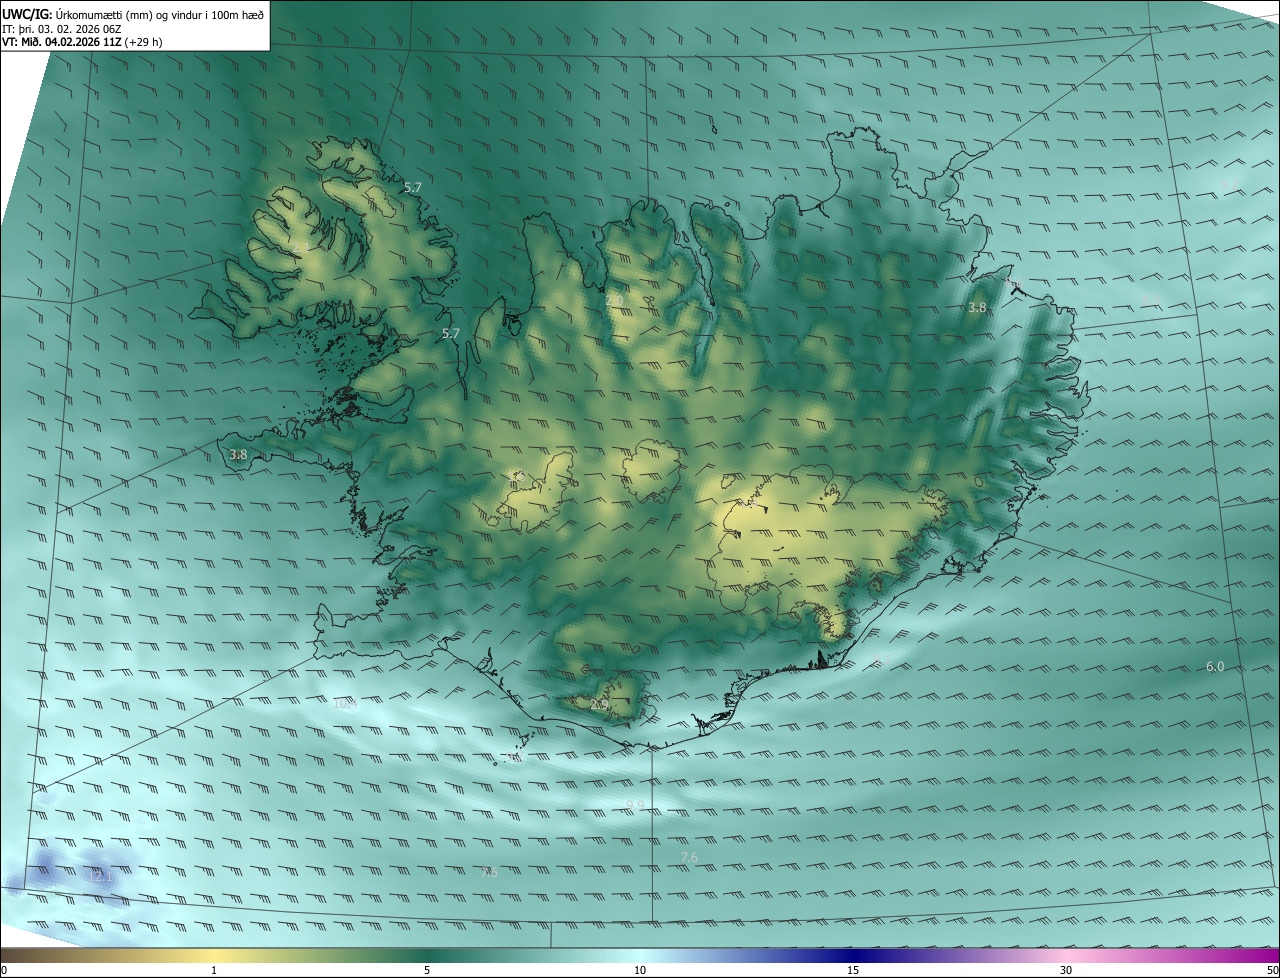1280x978 pixels.
Task: Click the 9.9 precipitation value label
Action: (x=635, y=805)
